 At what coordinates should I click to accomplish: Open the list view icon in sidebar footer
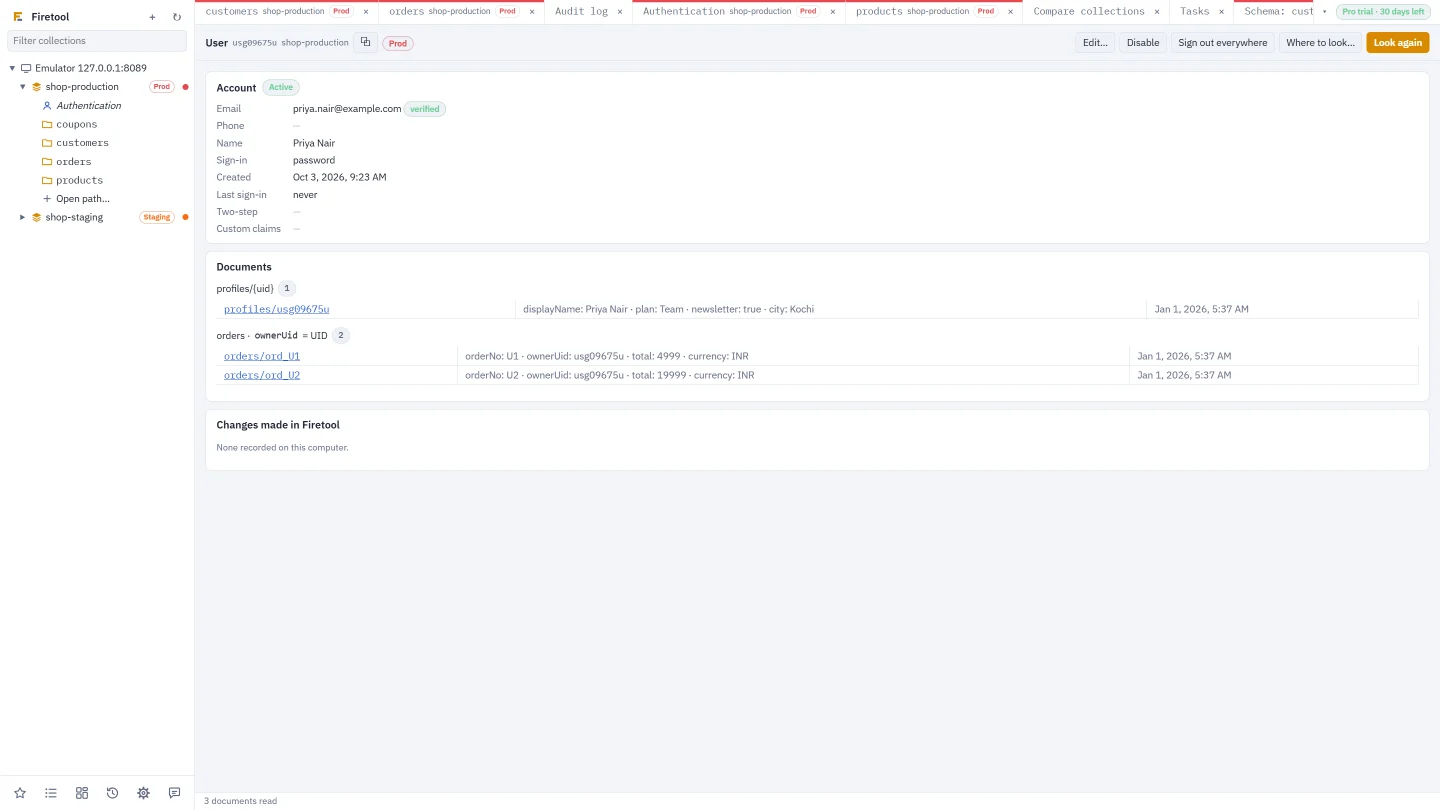(51, 793)
